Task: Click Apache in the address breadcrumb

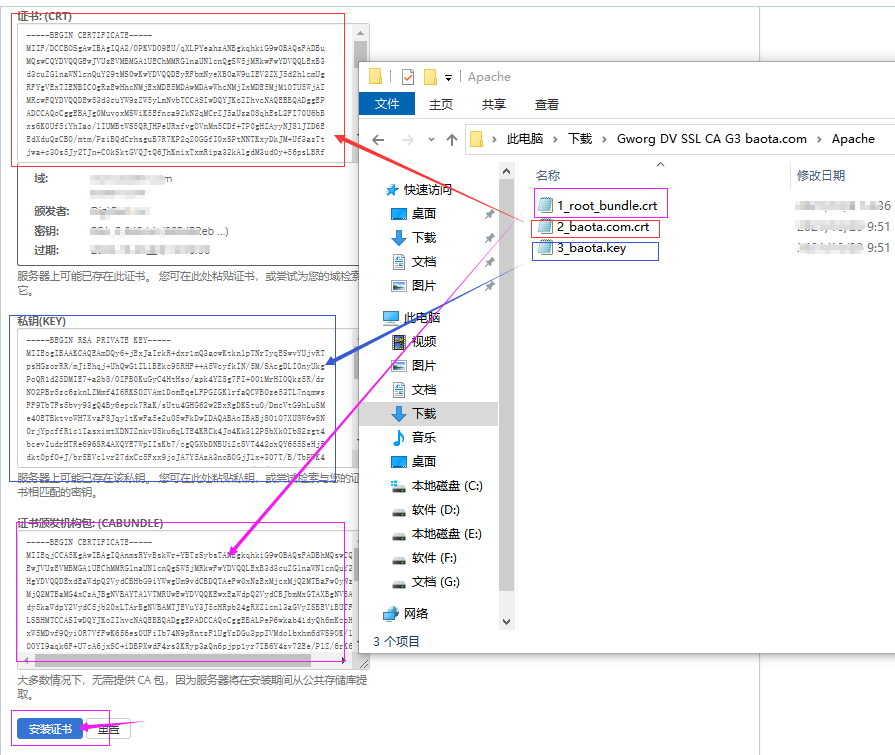Action: pyautogui.click(x=853, y=139)
